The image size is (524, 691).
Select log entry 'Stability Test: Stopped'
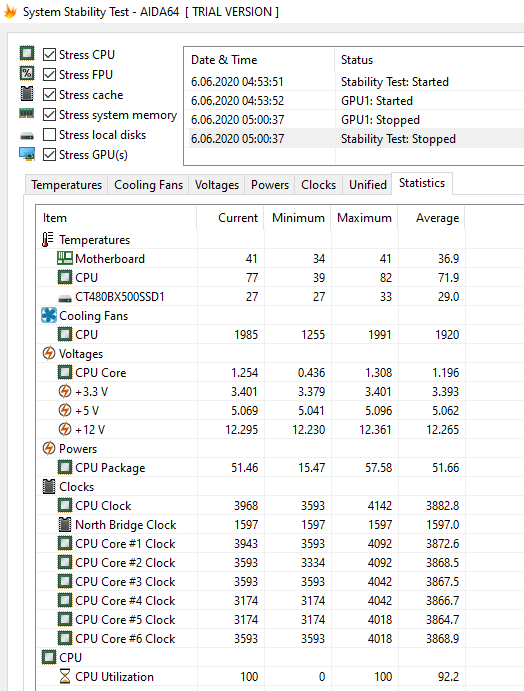(x=354, y=138)
